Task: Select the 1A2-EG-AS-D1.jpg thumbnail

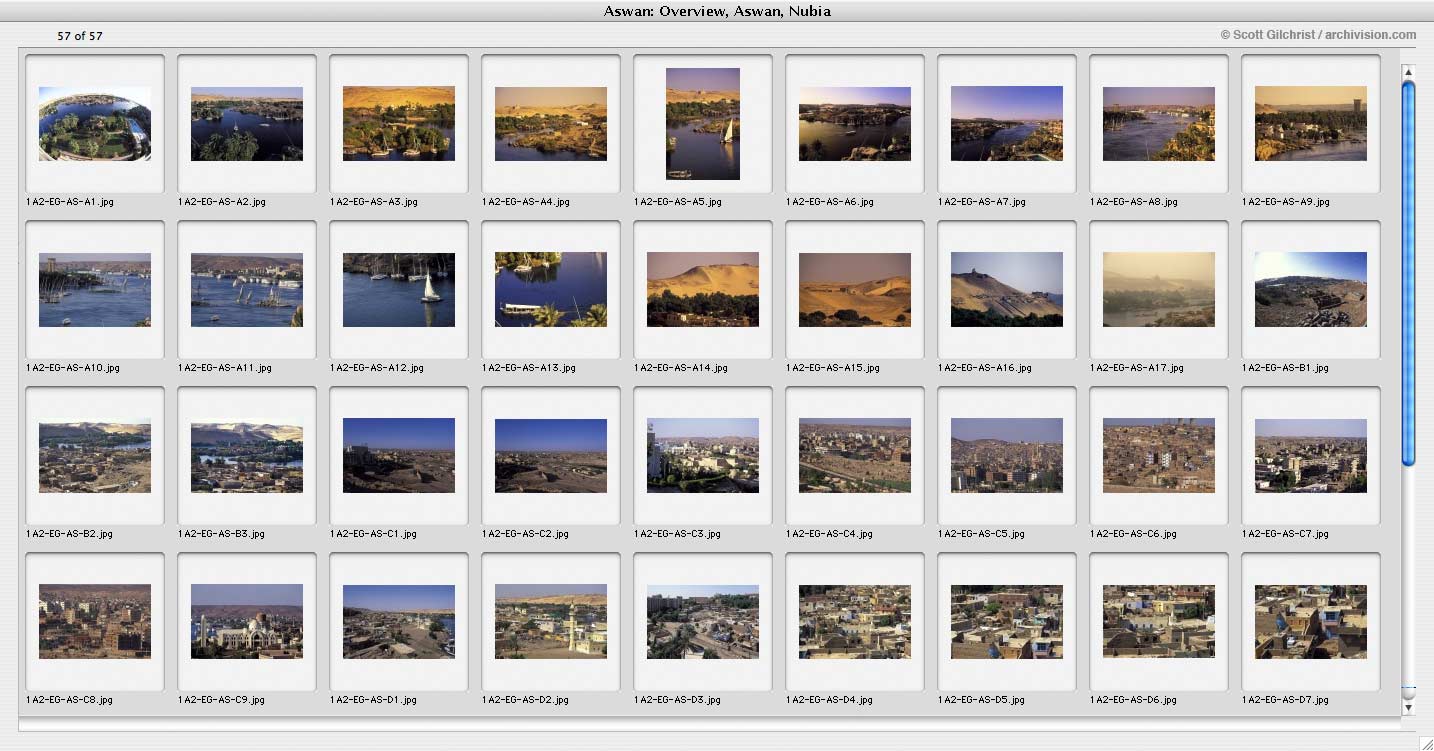Action: click(x=399, y=622)
